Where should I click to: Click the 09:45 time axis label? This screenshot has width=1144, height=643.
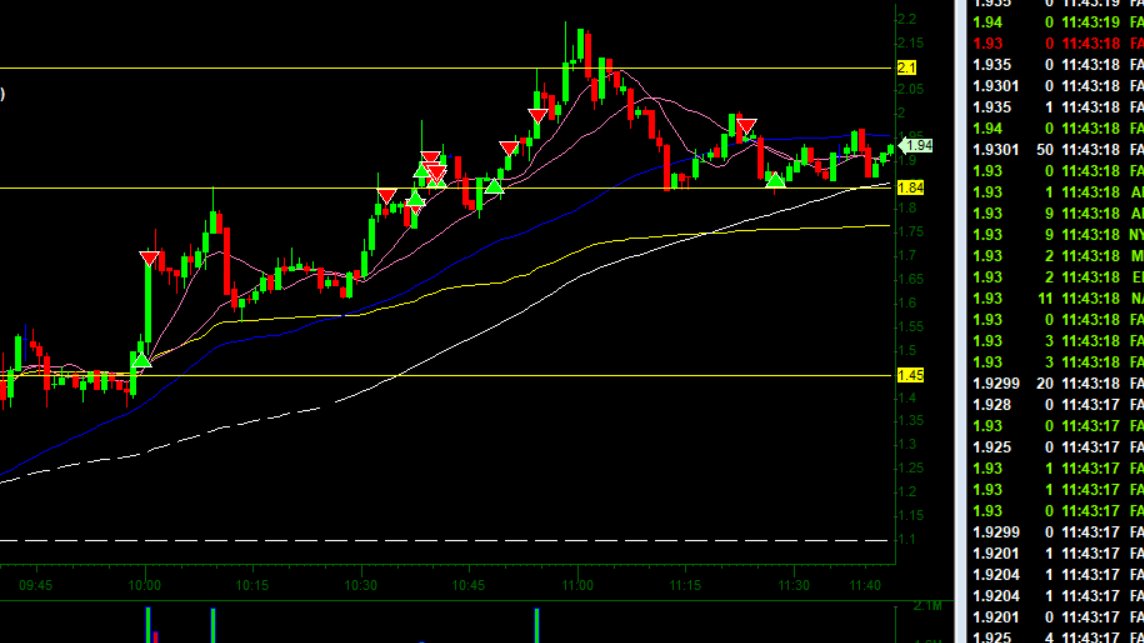click(x=35, y=585)
